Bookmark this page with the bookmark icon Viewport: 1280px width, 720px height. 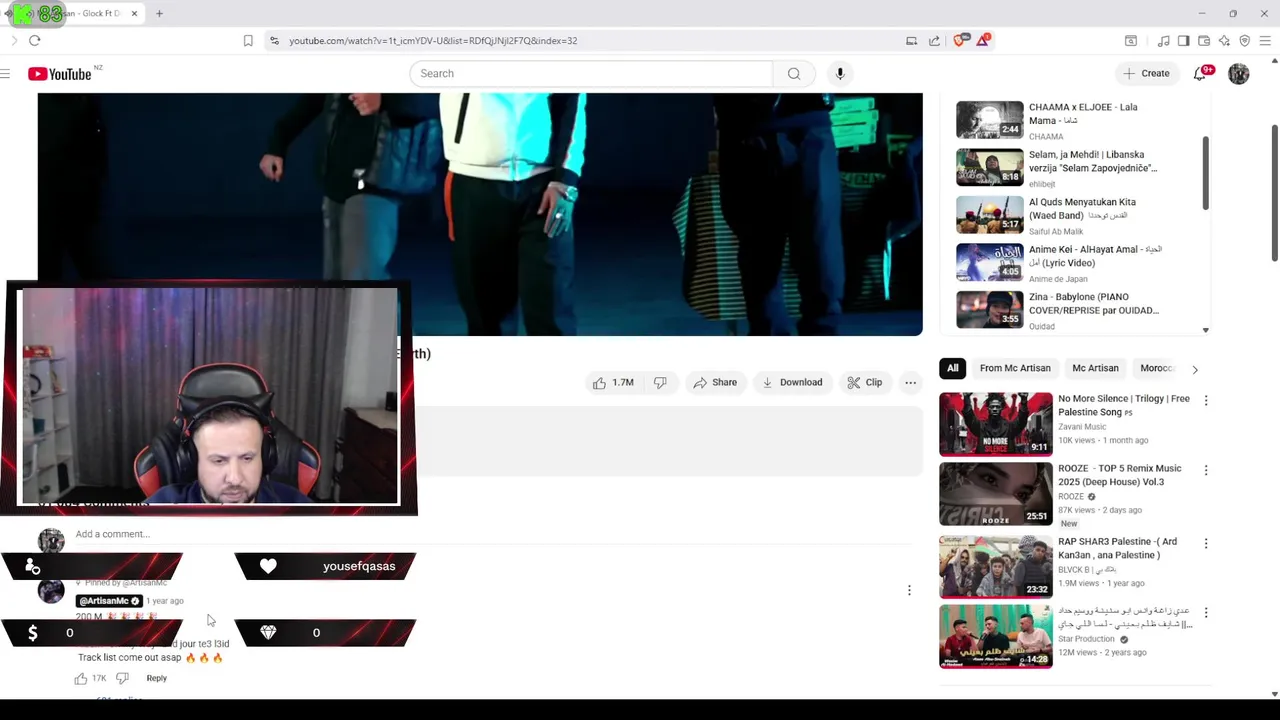[248, 41]
